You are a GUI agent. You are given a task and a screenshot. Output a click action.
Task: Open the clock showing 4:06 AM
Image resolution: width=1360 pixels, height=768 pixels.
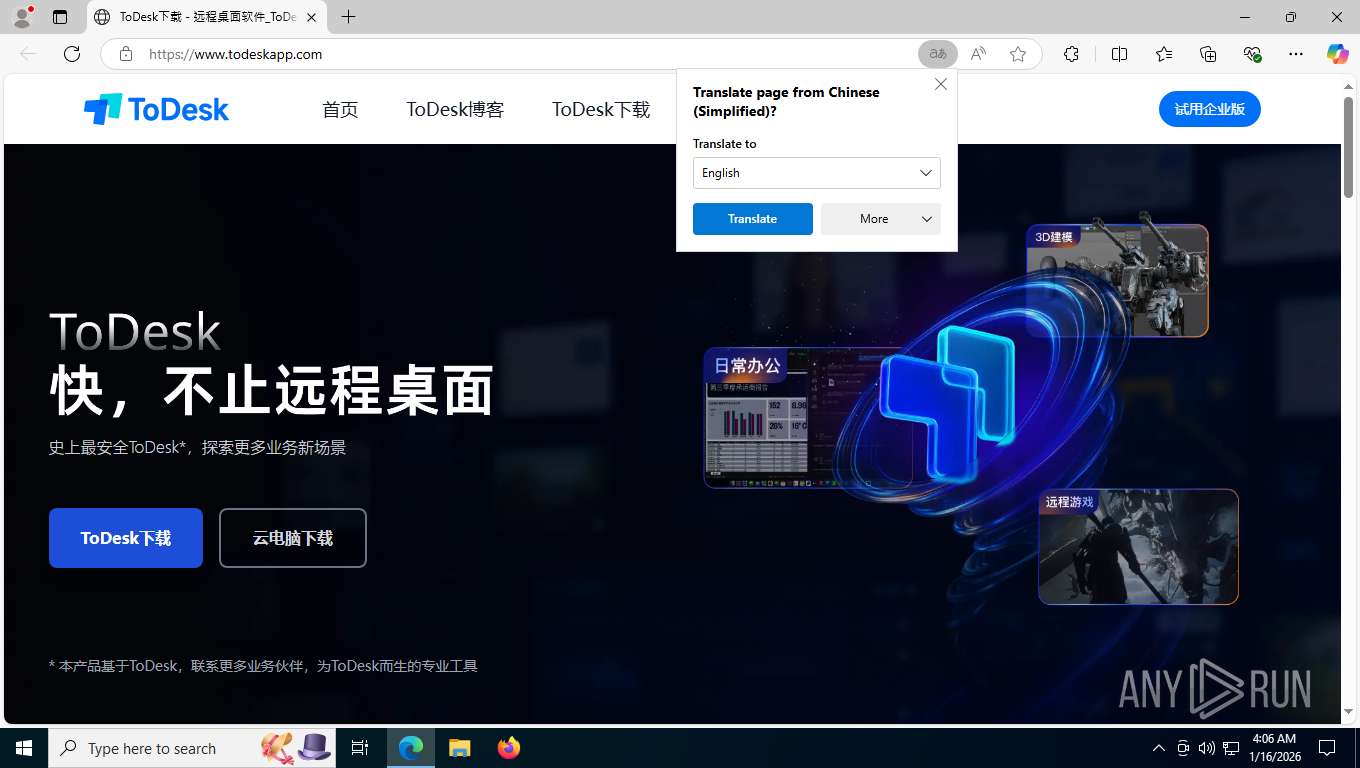coord(1274,748)
